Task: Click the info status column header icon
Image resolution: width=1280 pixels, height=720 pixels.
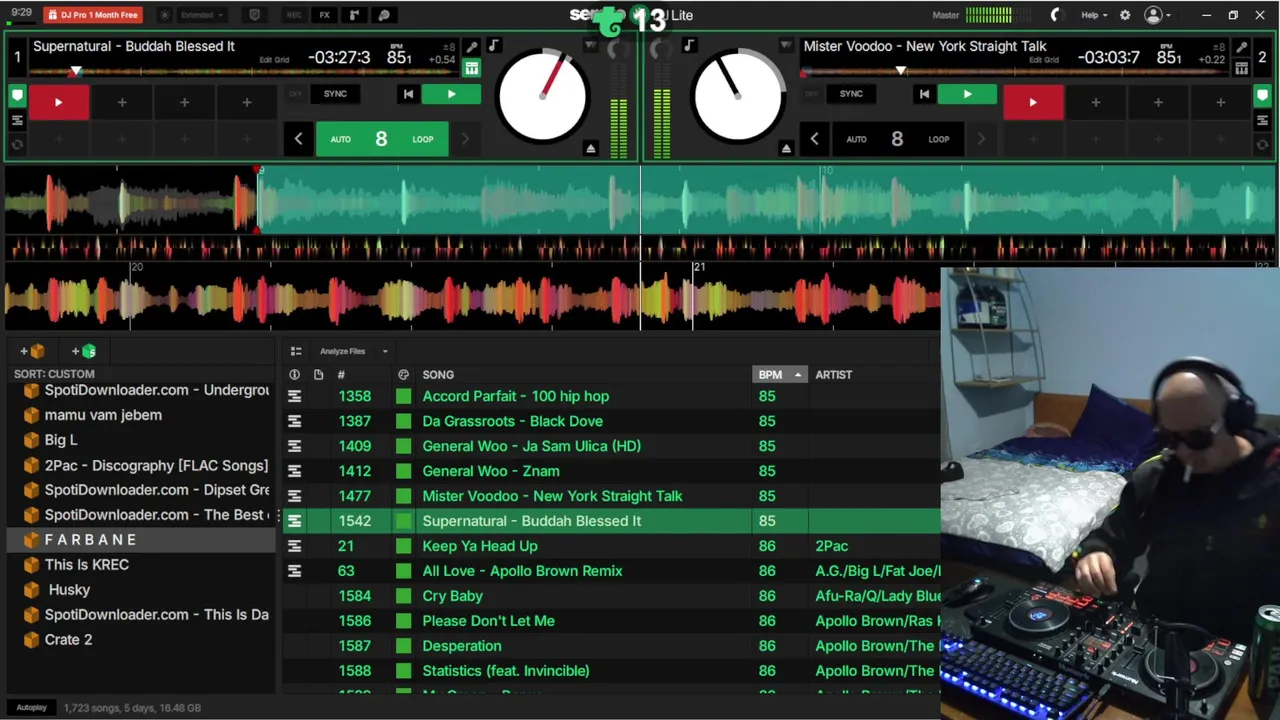Action: [294, 375]
